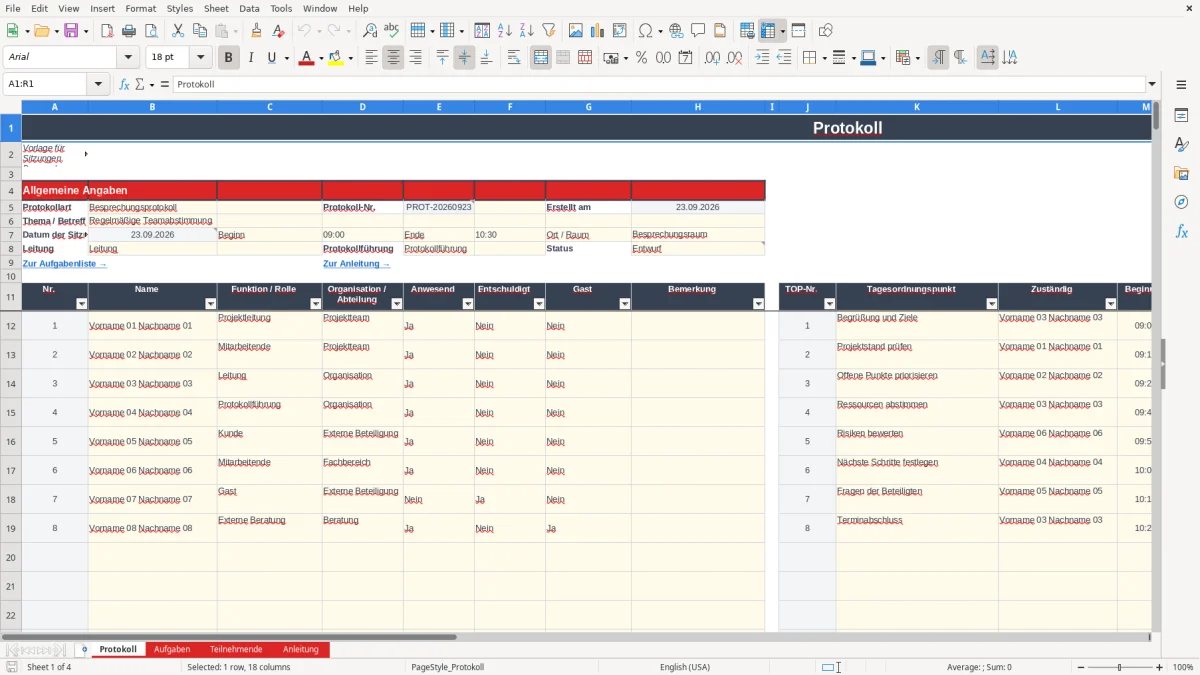Open the Font Name dropdown

coord(130,58)
